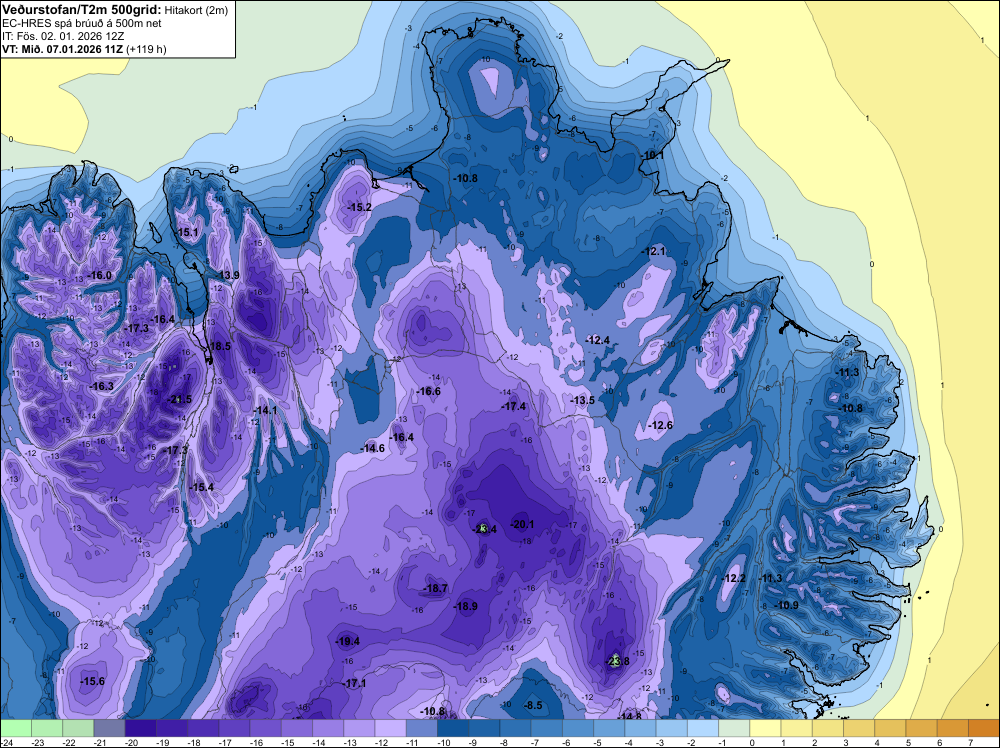Select the 'VT: Mið. 07.01.2026 11Z' valid time
Viewport: 1000px width, 748px height.
pyautogui.click(x=62, y=49)
